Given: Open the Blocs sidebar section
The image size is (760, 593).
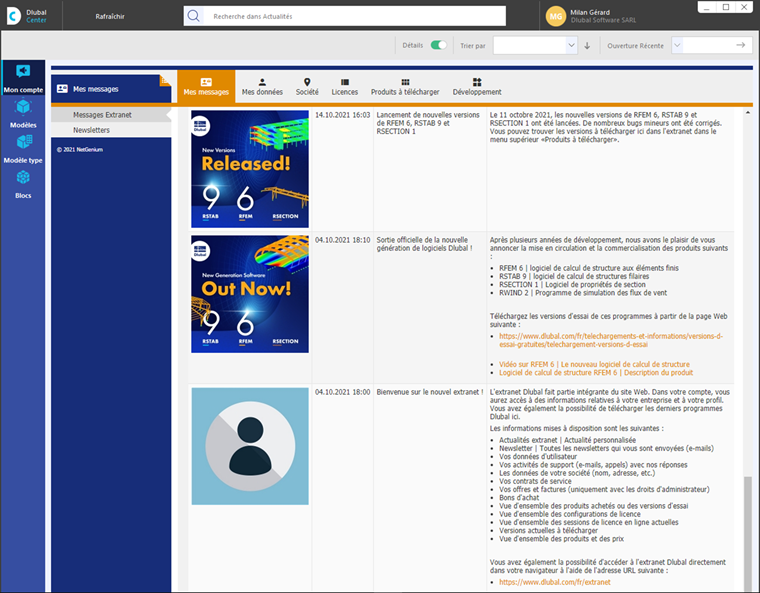Looking at the screenshot, I should (23, 184).
